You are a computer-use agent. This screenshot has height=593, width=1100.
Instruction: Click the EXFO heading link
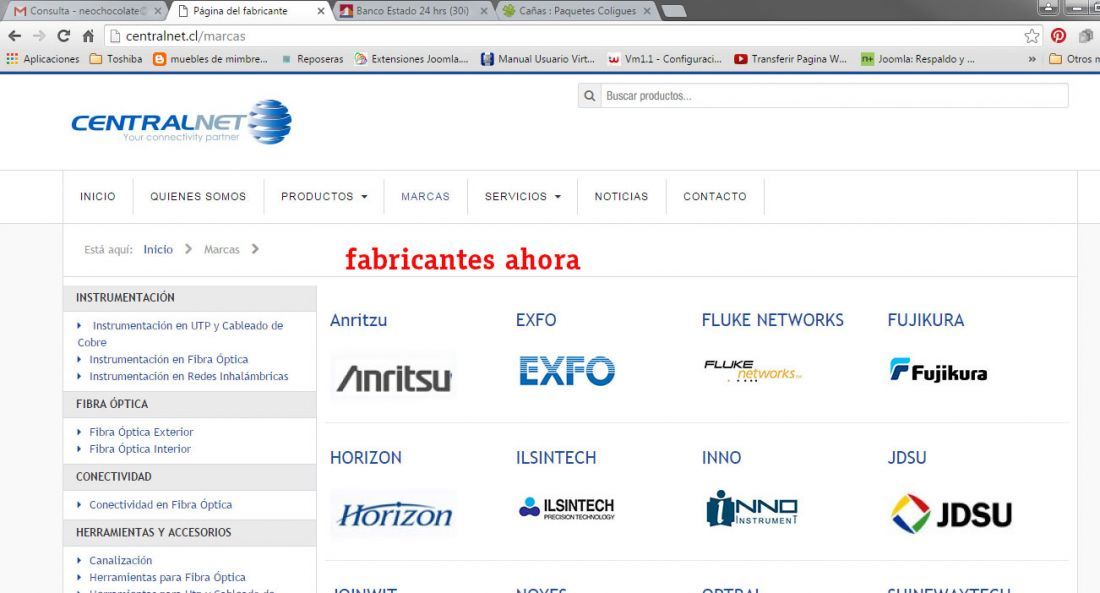tap(536, 320)
